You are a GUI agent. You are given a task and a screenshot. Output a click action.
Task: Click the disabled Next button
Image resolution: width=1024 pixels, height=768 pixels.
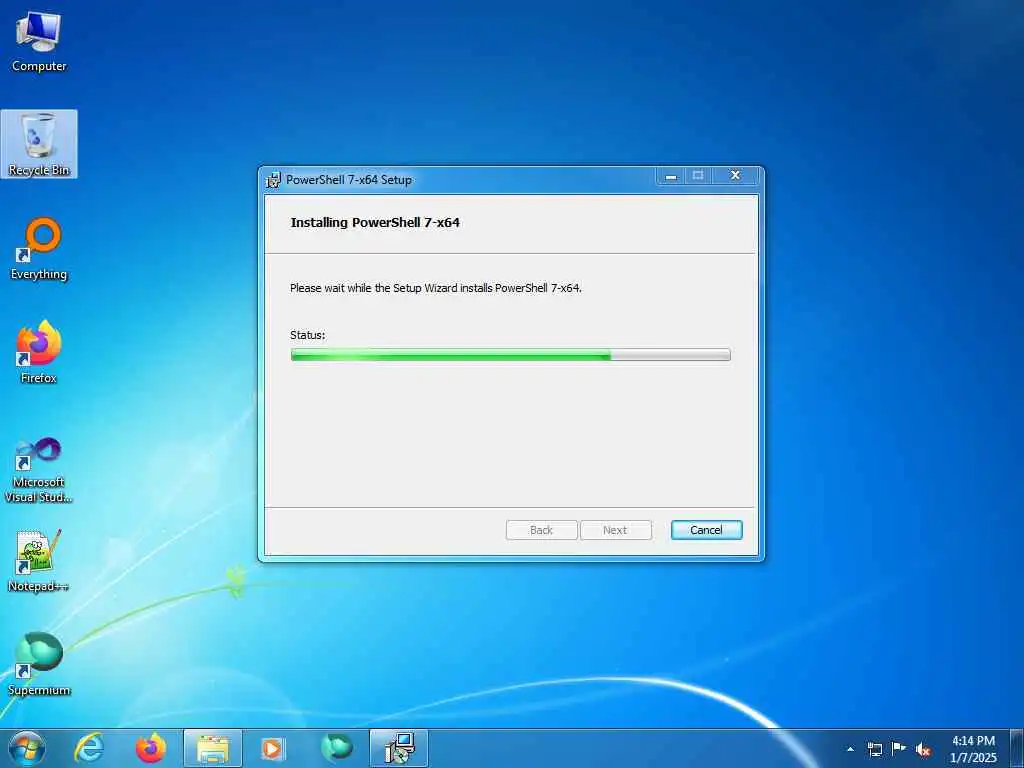(615, 530)
